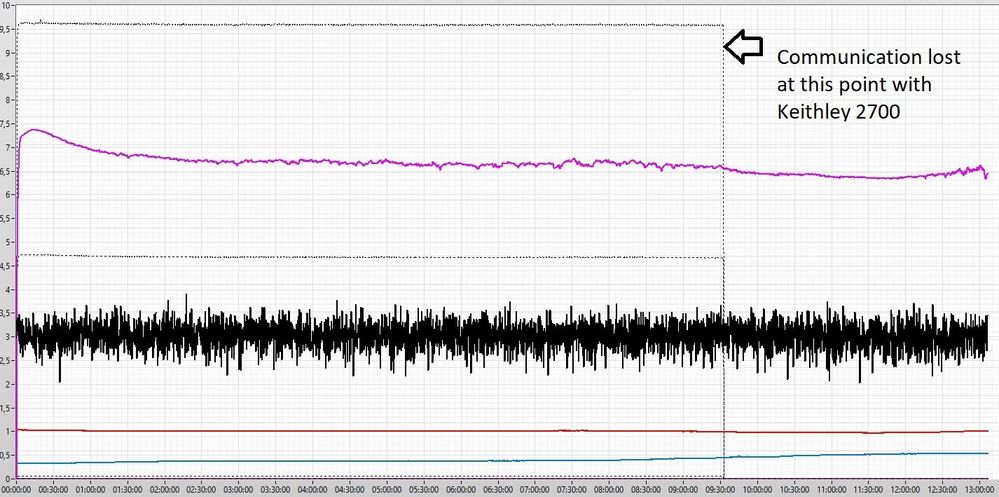Click the 7,5 y-axis tick label
Image resolution: width=999 pixels, height=497 pixels.
(x=4, y=124)
